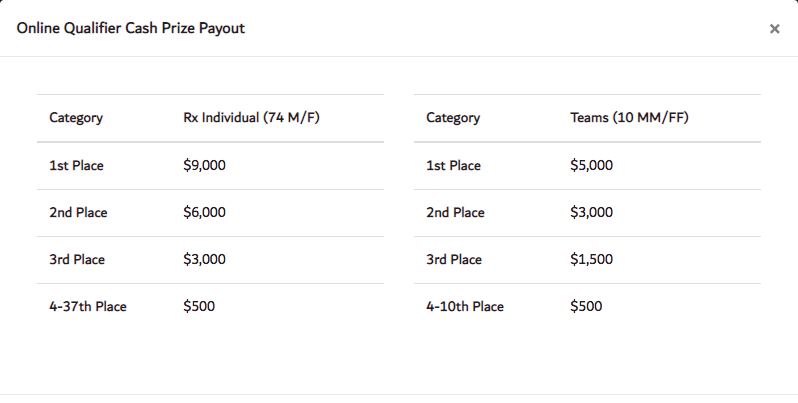Click the $500 prize for 4-37th place
798x403 pixels.
pyautogui.click(x=199, y=306)
